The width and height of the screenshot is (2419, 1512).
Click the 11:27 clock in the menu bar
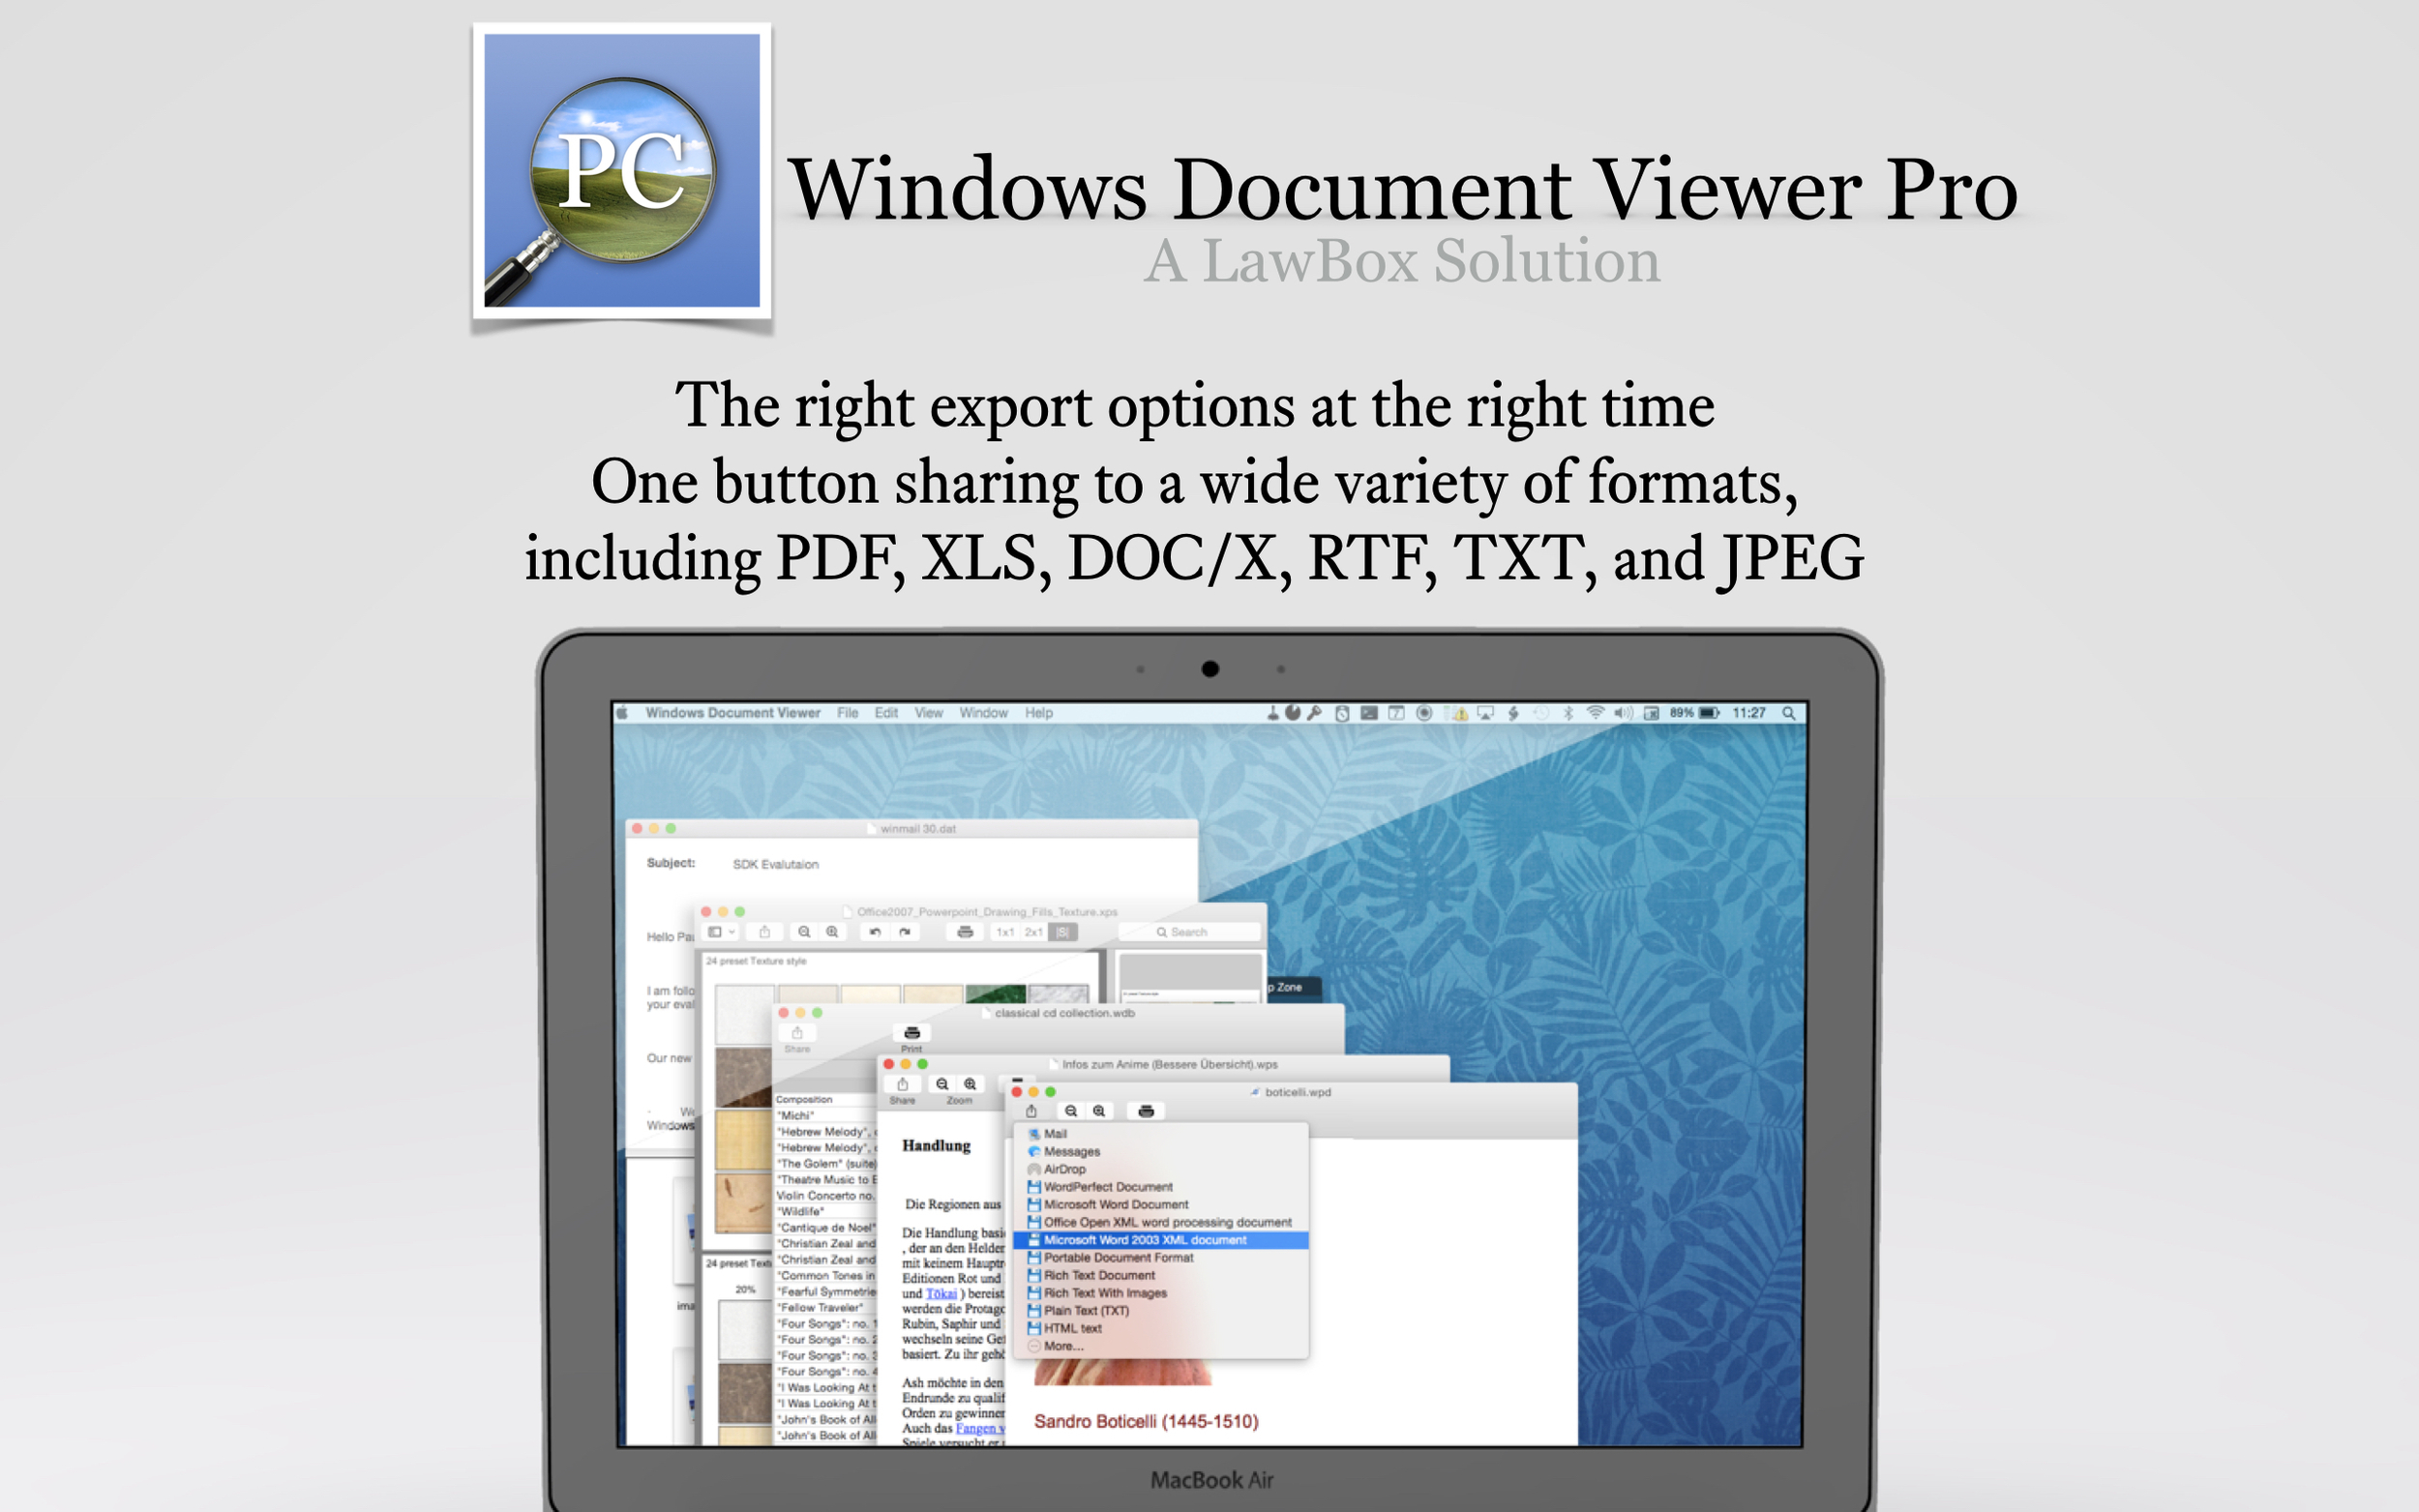point(1749,713)
